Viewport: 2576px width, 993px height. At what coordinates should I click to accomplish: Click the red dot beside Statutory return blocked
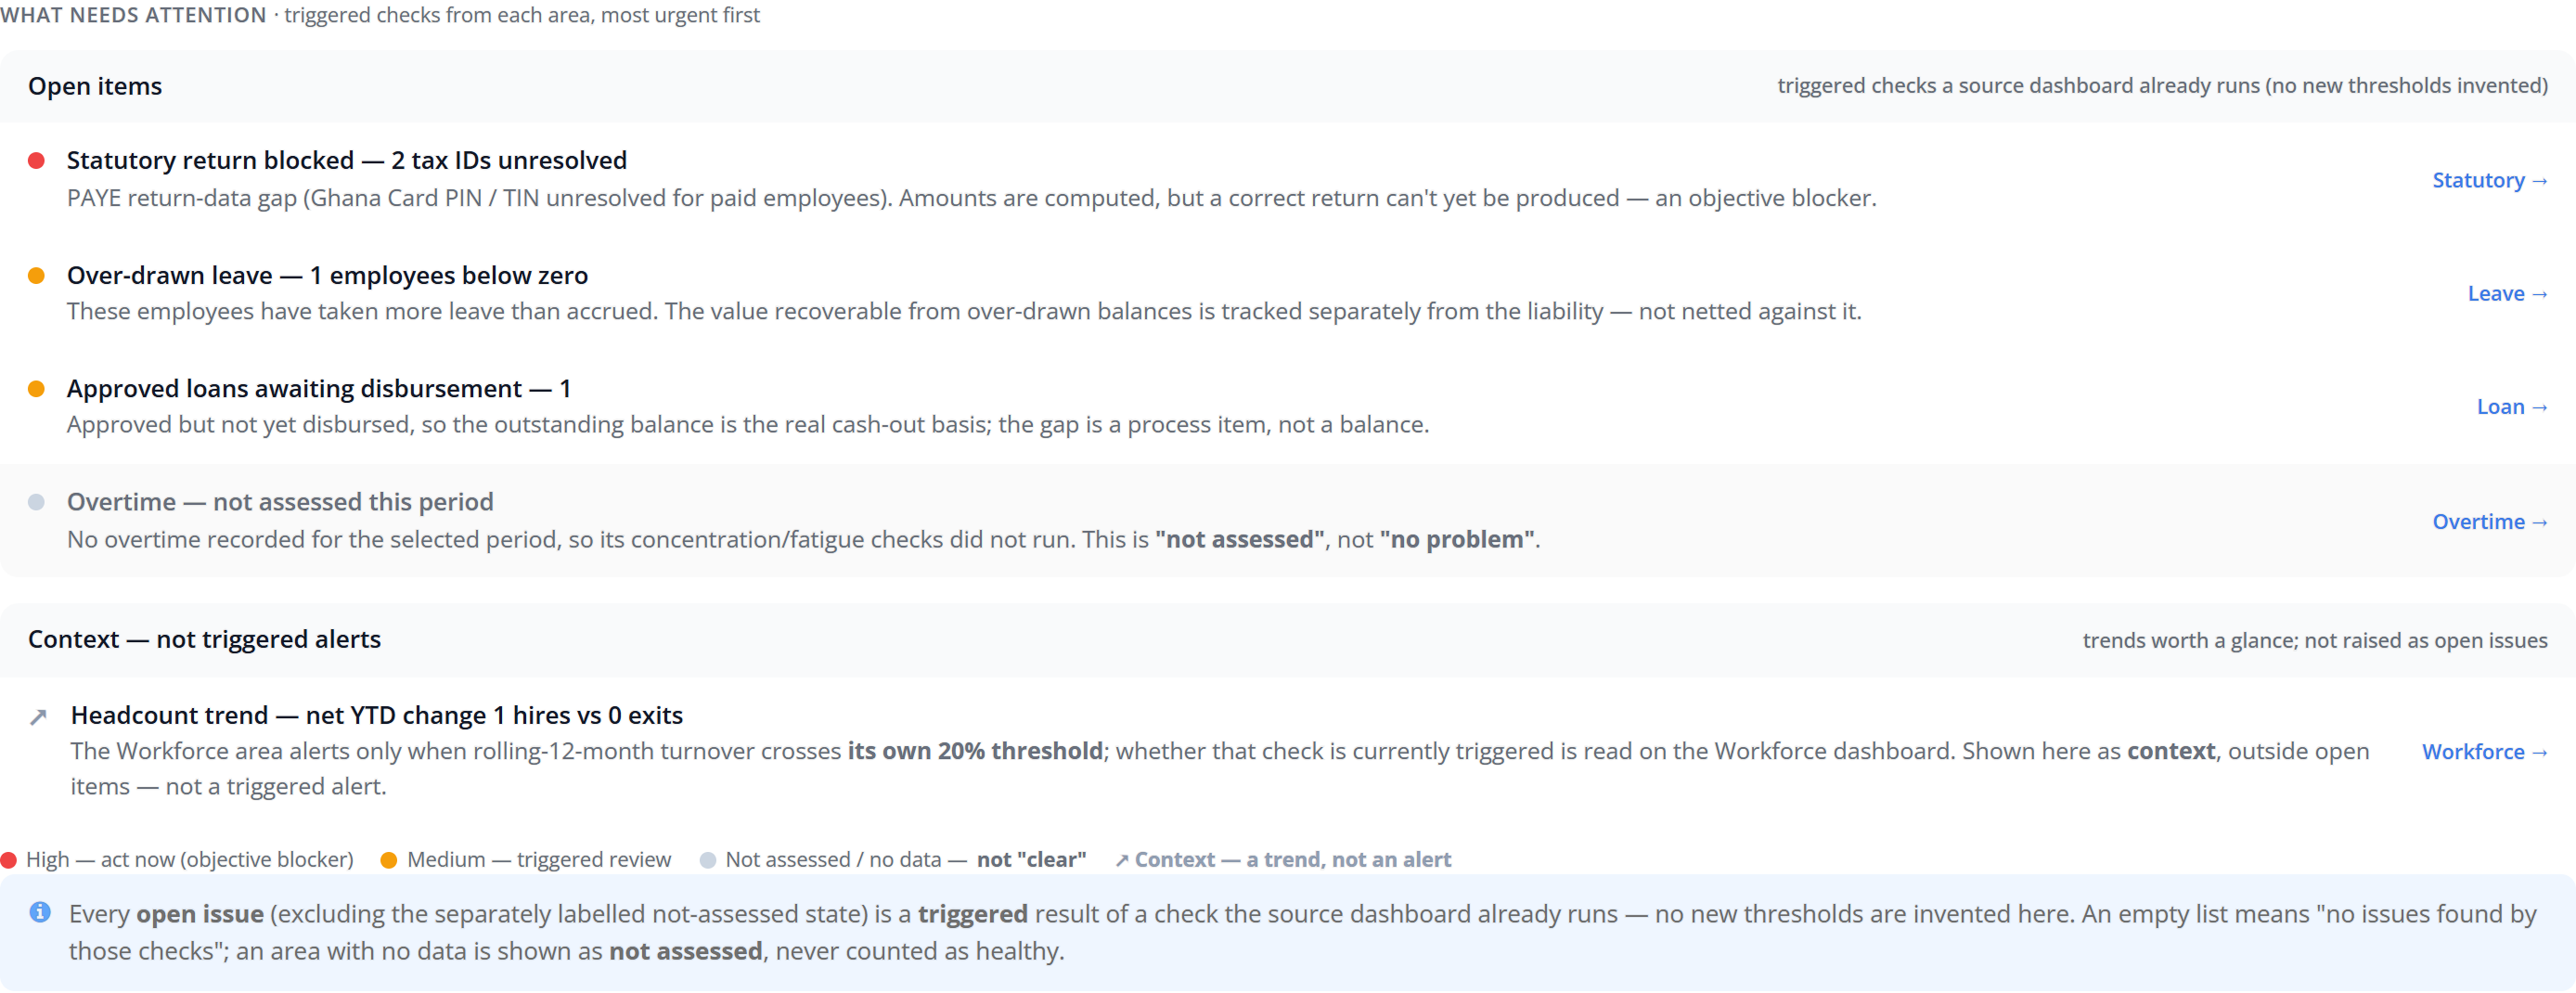(36, 160)
